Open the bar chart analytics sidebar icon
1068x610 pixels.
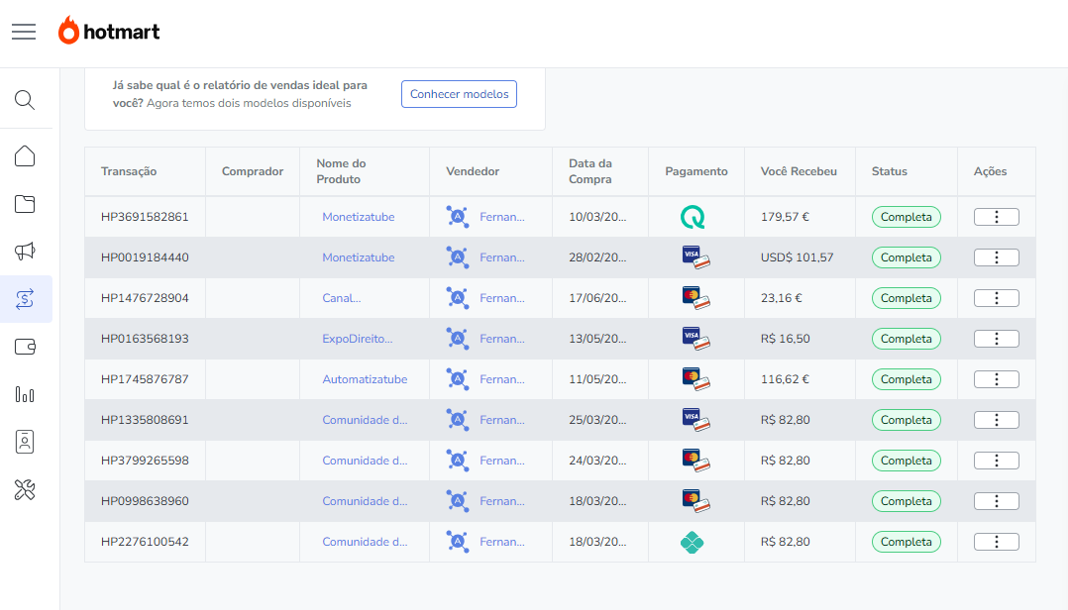point(25,394)
